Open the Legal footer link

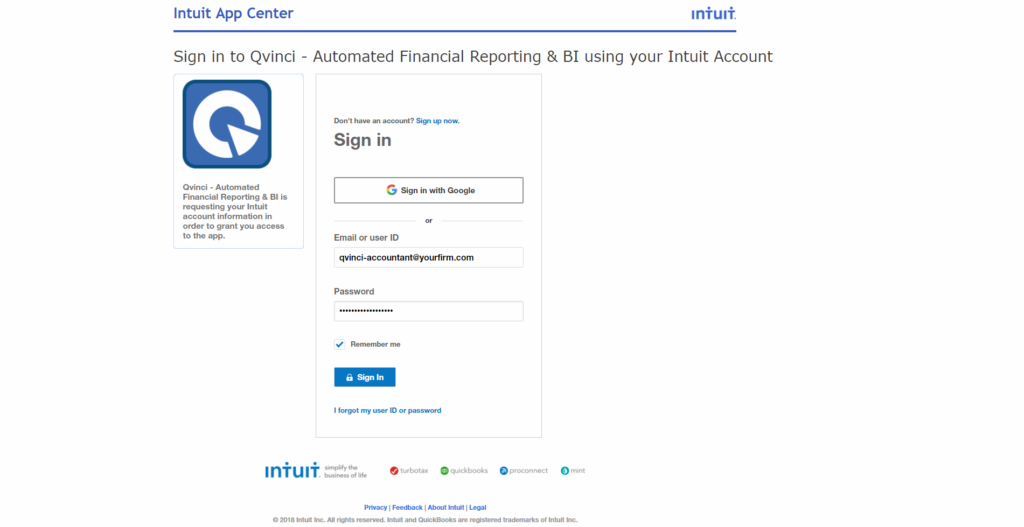pos(478,508)
